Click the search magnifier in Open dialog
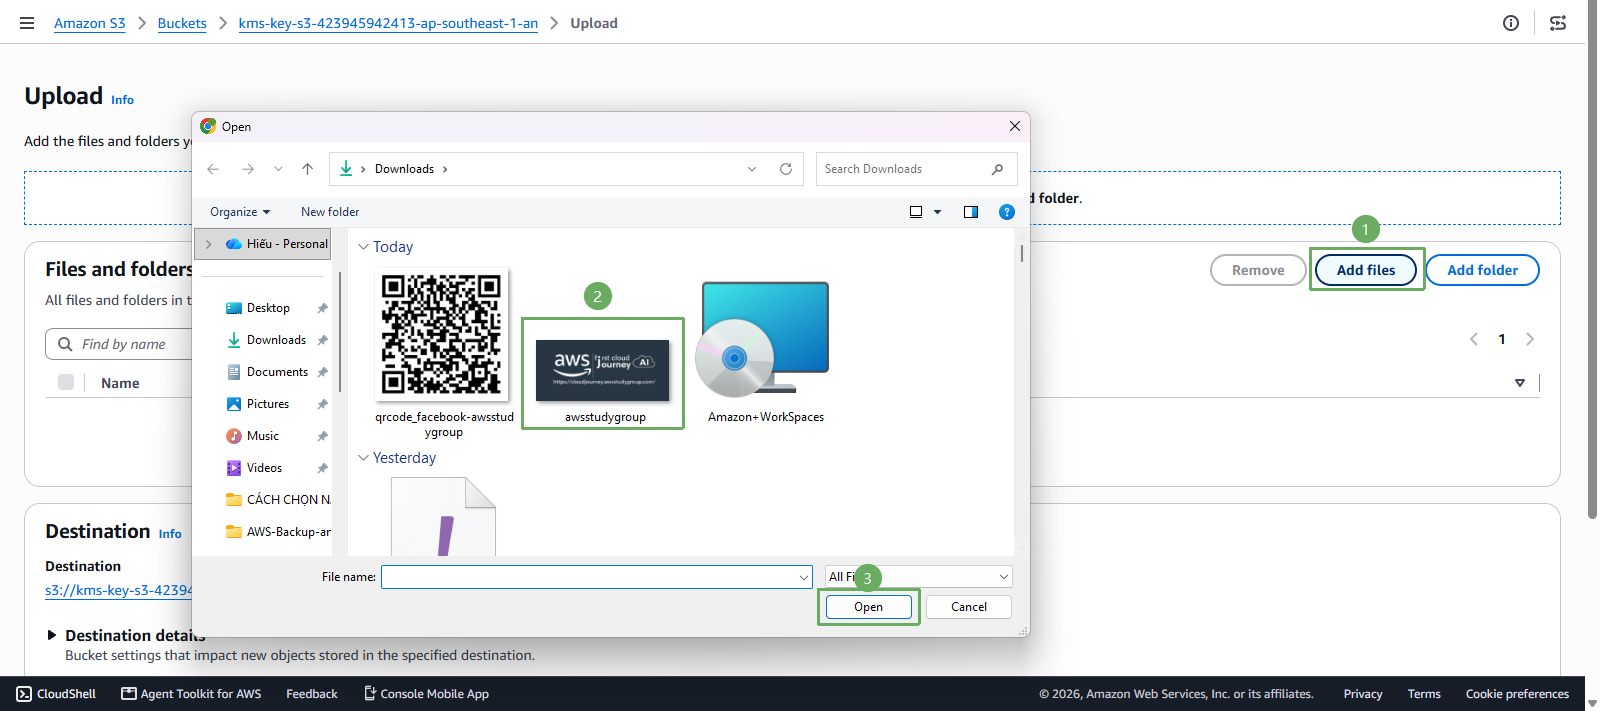Viewport: 1600px width, 711px height. [997, 169]
